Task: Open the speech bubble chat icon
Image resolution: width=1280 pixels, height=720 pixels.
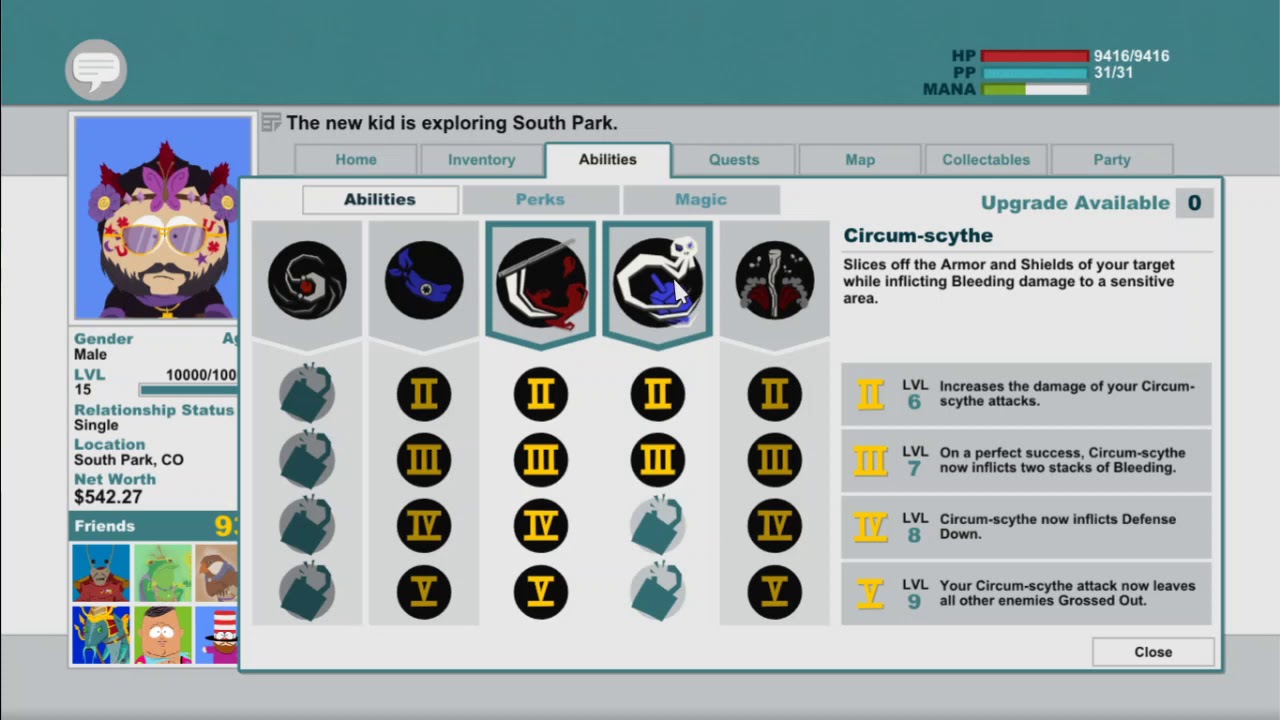Action: coord(96,69)
